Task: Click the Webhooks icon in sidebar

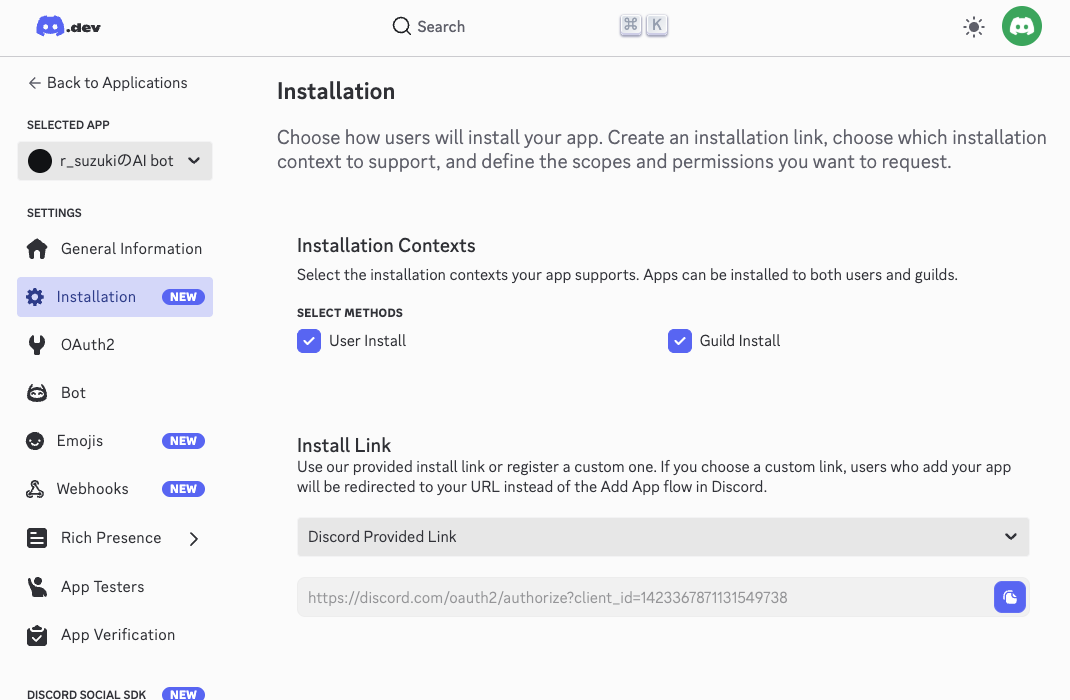Action: pyautogui.click(x=37, y=489)
